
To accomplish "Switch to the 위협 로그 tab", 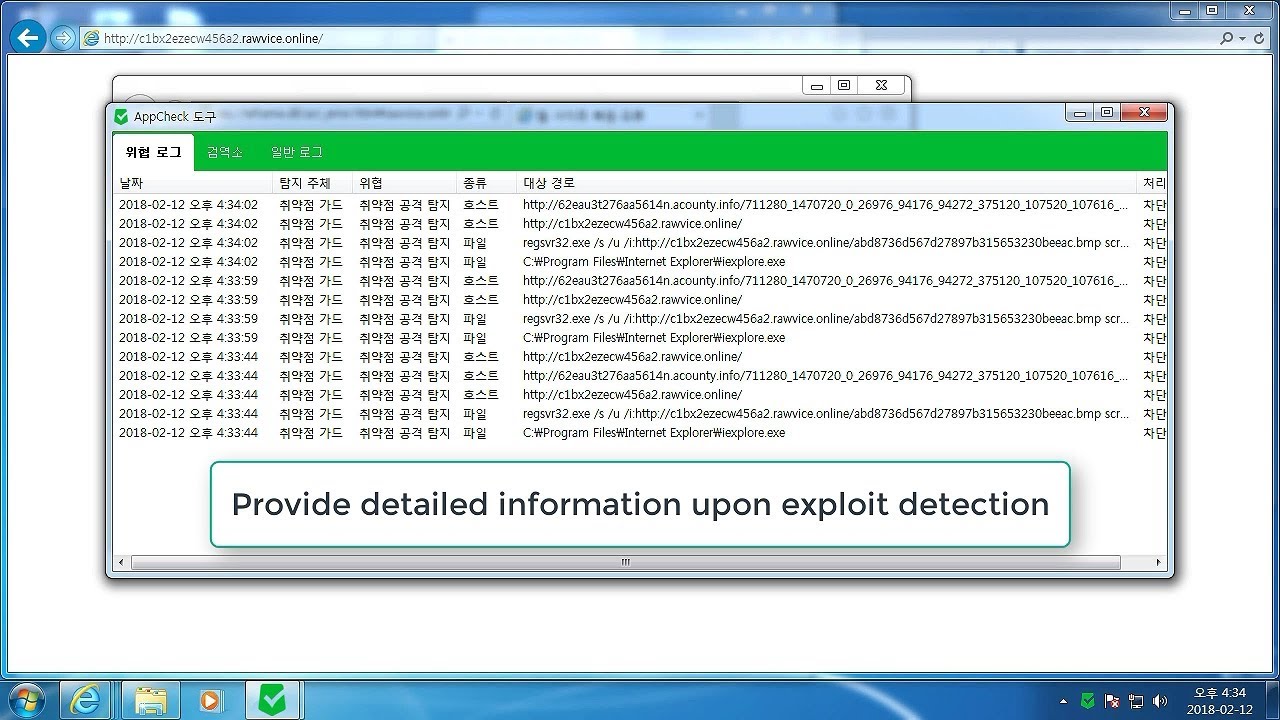I will tap(153, 152).
